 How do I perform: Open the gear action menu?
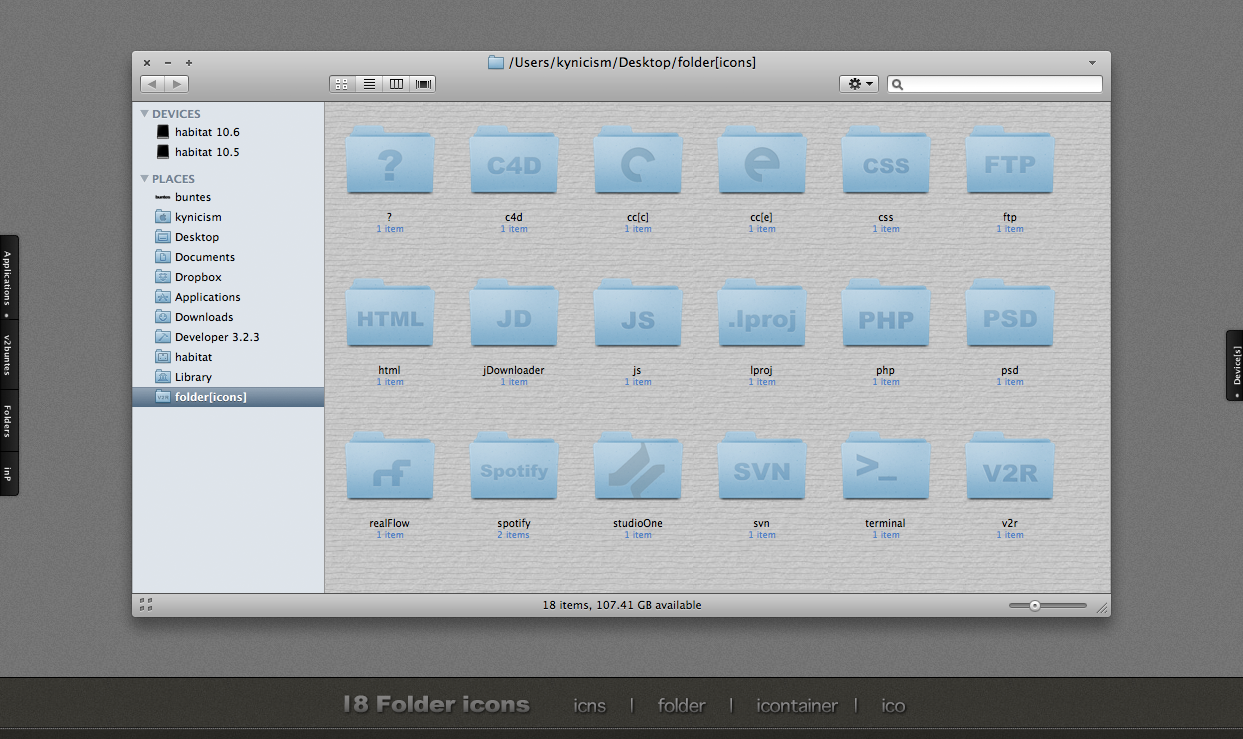point(859,84)
